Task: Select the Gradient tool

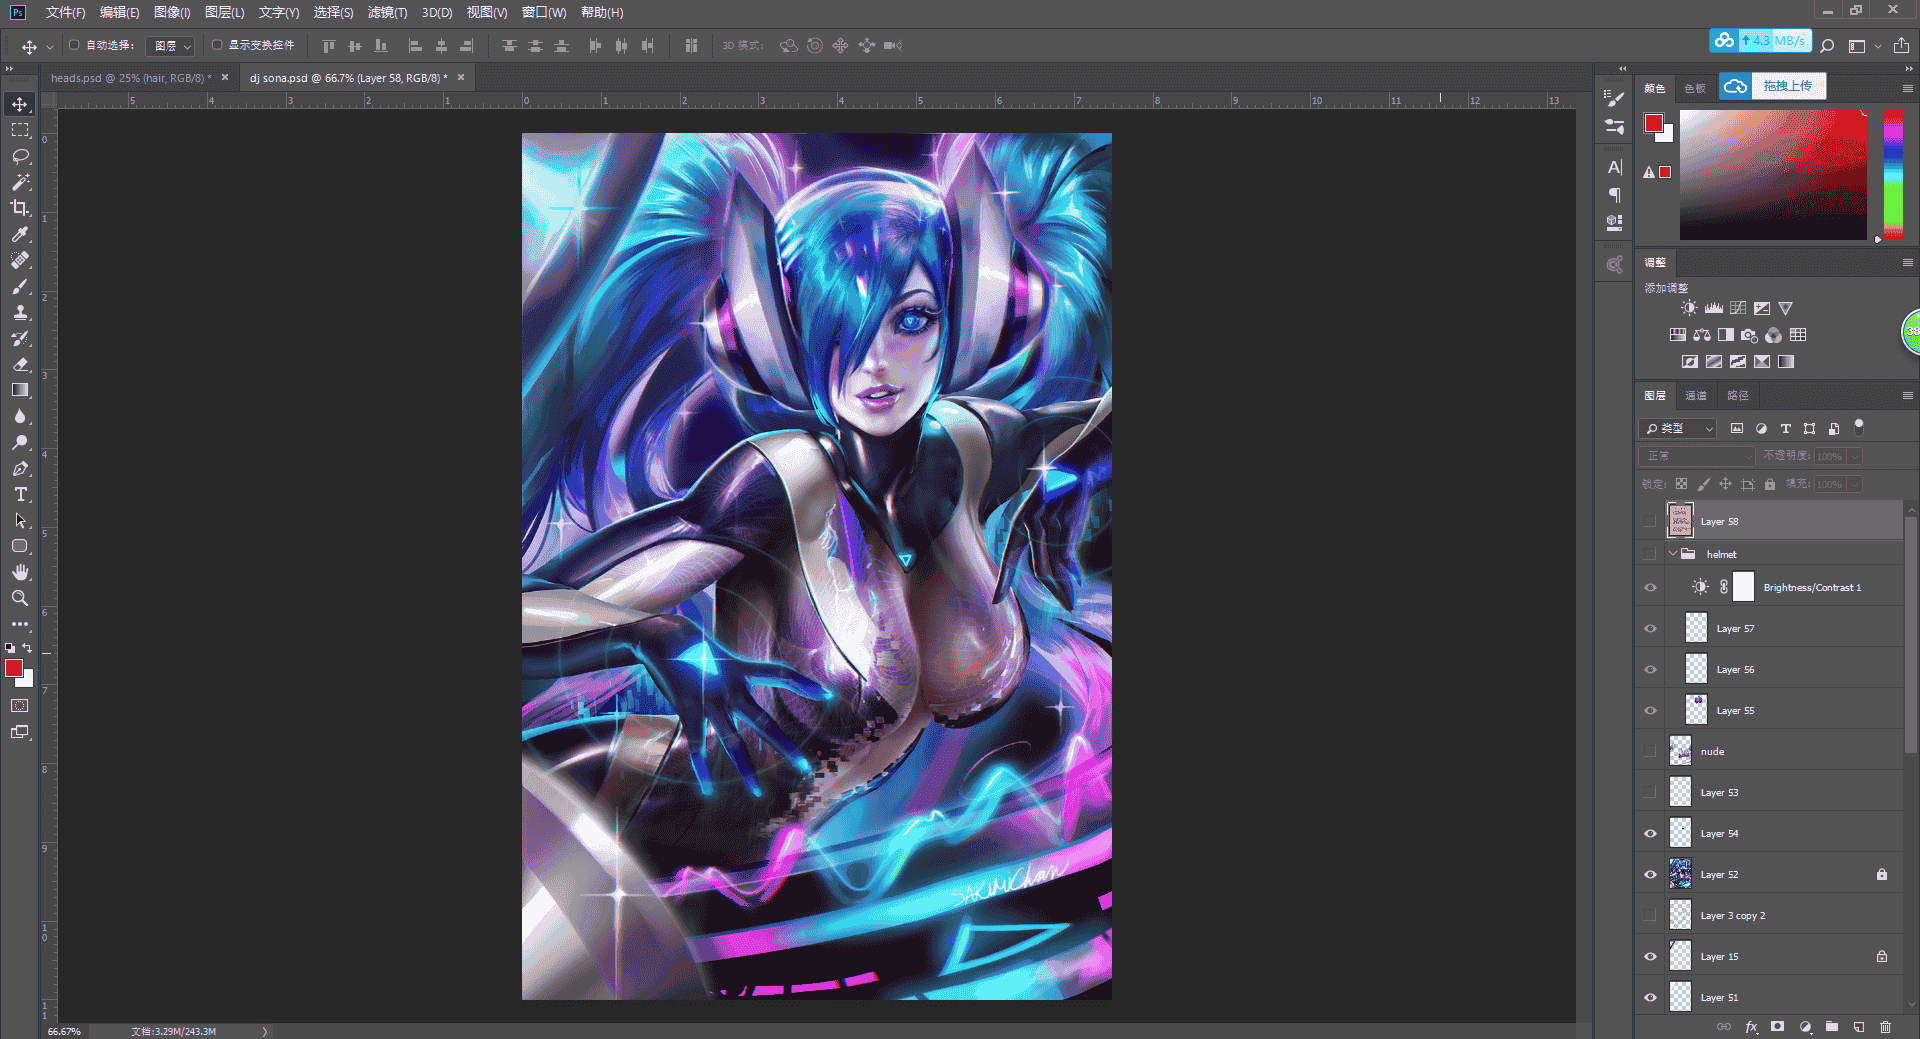Action: pos(20,390)
